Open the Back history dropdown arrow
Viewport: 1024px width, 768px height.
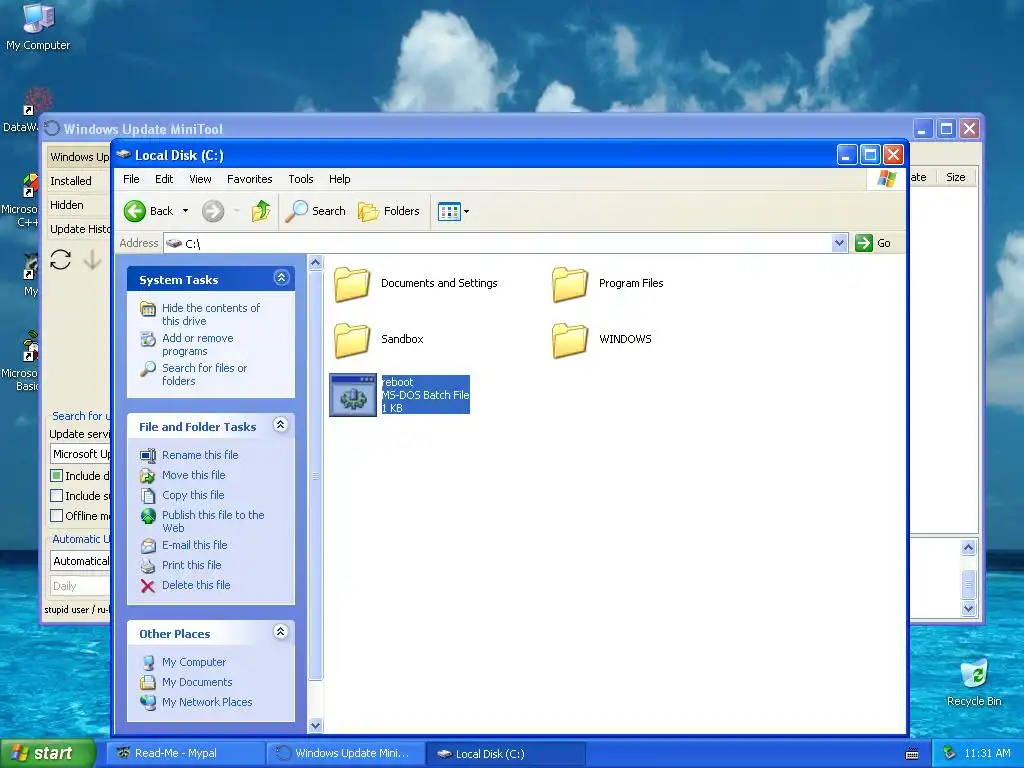point(185,211)
